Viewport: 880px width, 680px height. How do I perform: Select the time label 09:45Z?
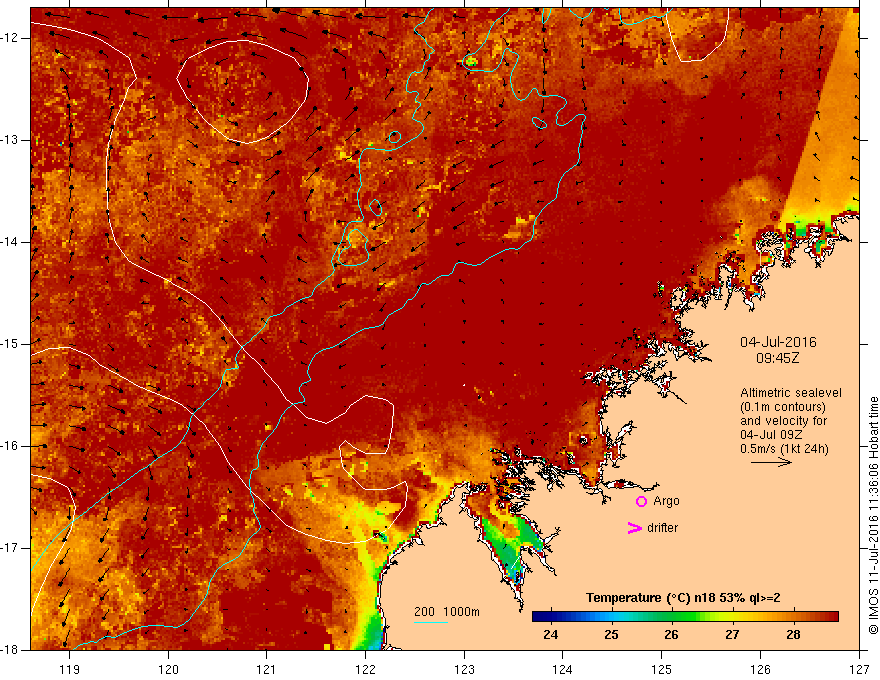click(778, 358)
